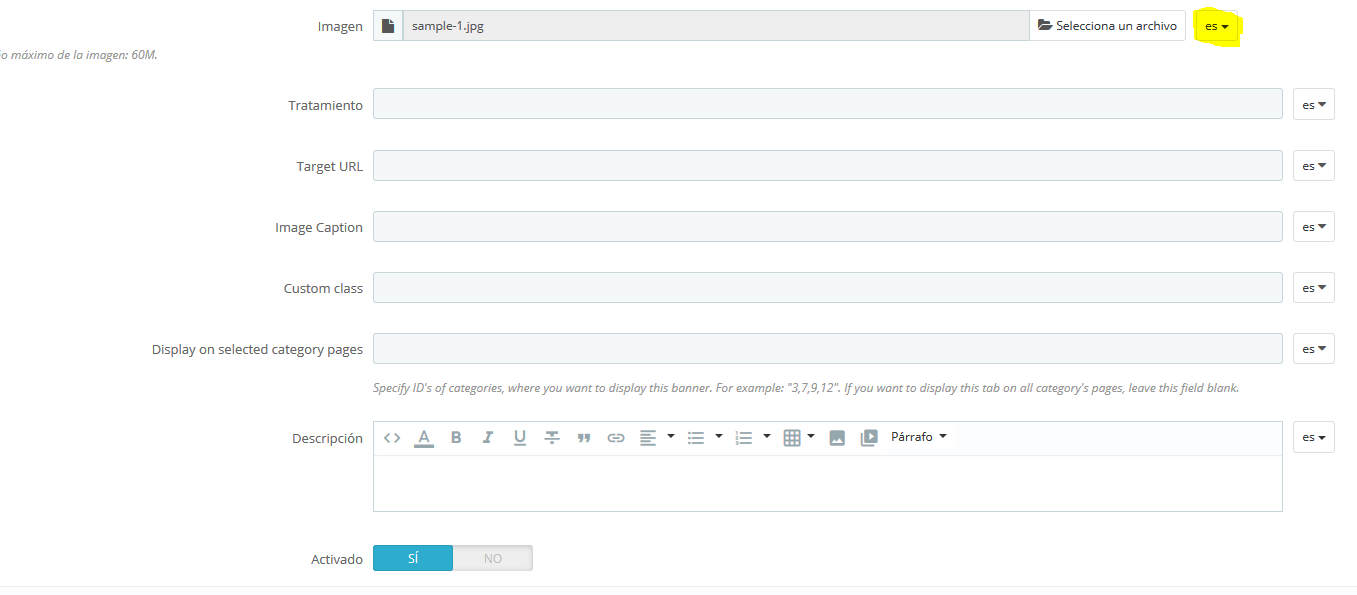Insert an image in the editor
The height and width of the screenshot is (595, 1357).
(838, 438)
